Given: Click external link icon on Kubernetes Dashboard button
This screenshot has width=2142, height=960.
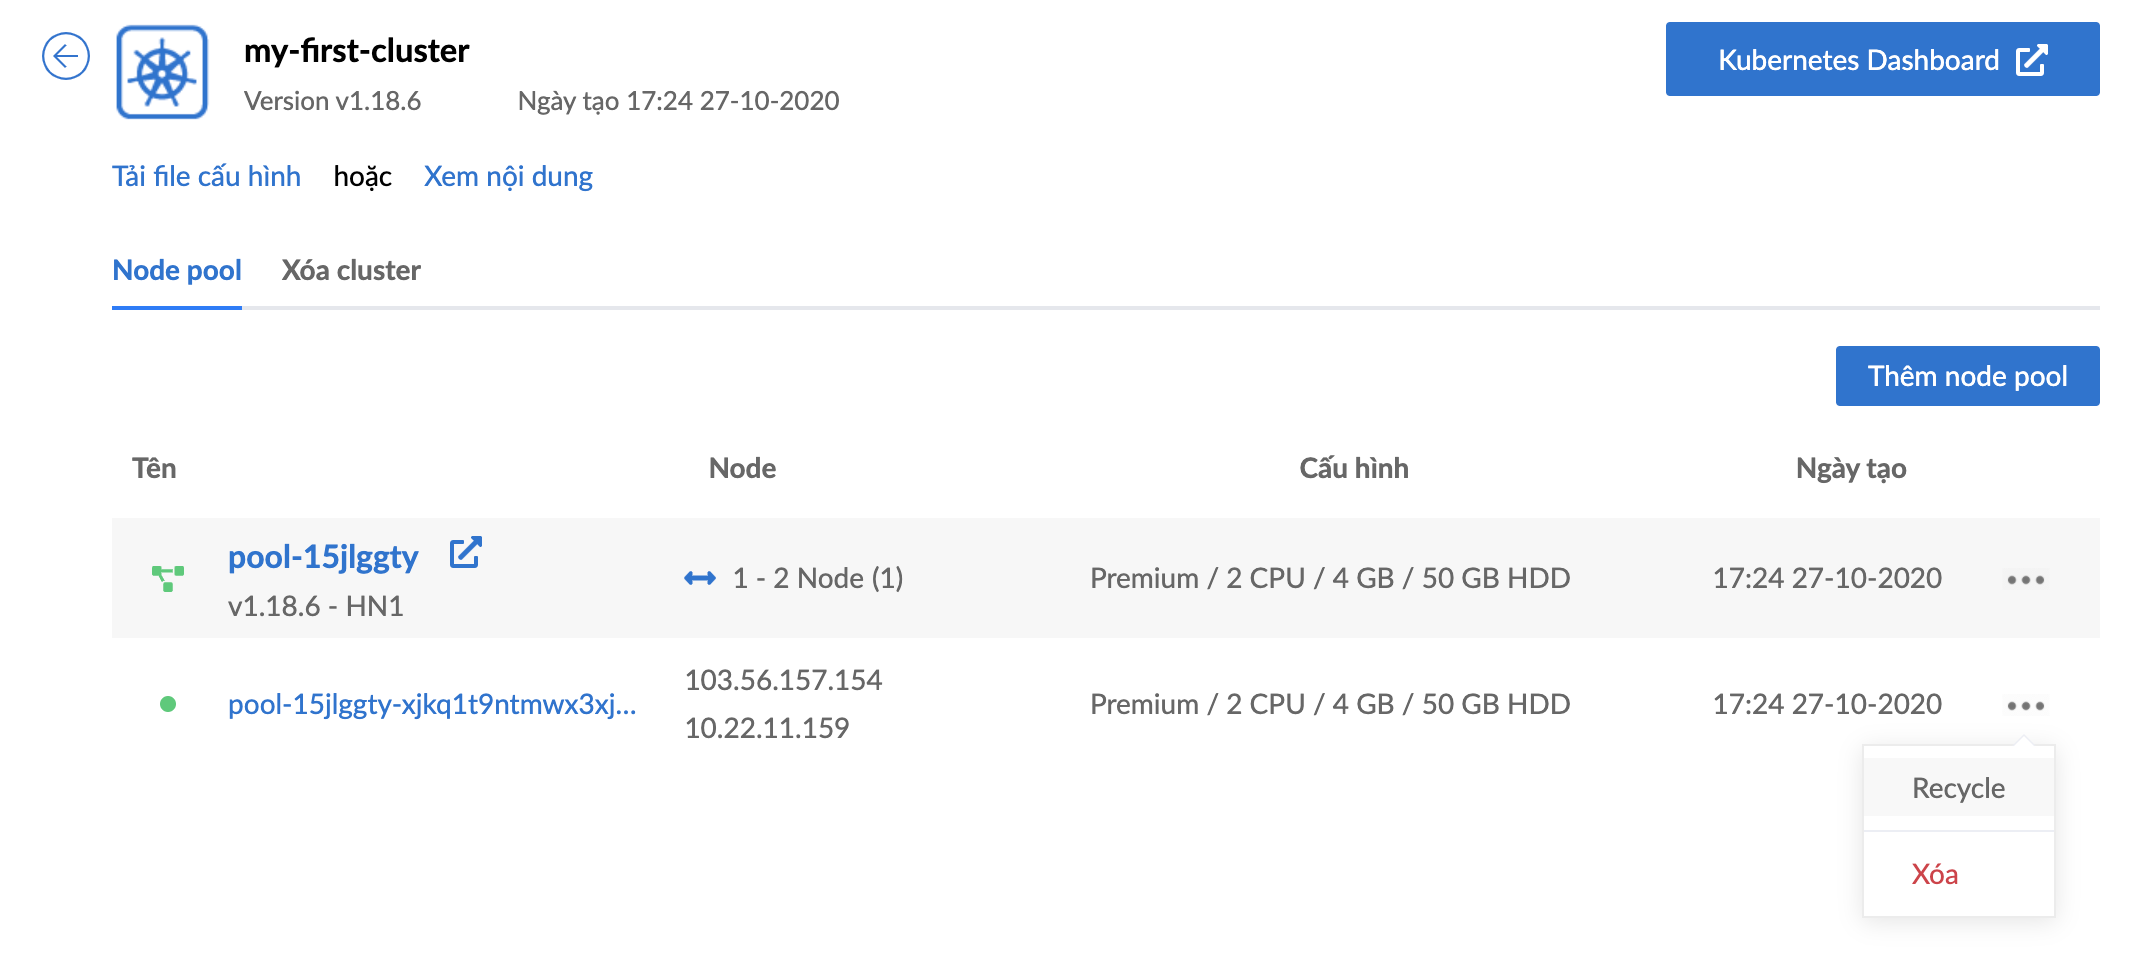Looking at the screenshot, I should pos(2032,60).
